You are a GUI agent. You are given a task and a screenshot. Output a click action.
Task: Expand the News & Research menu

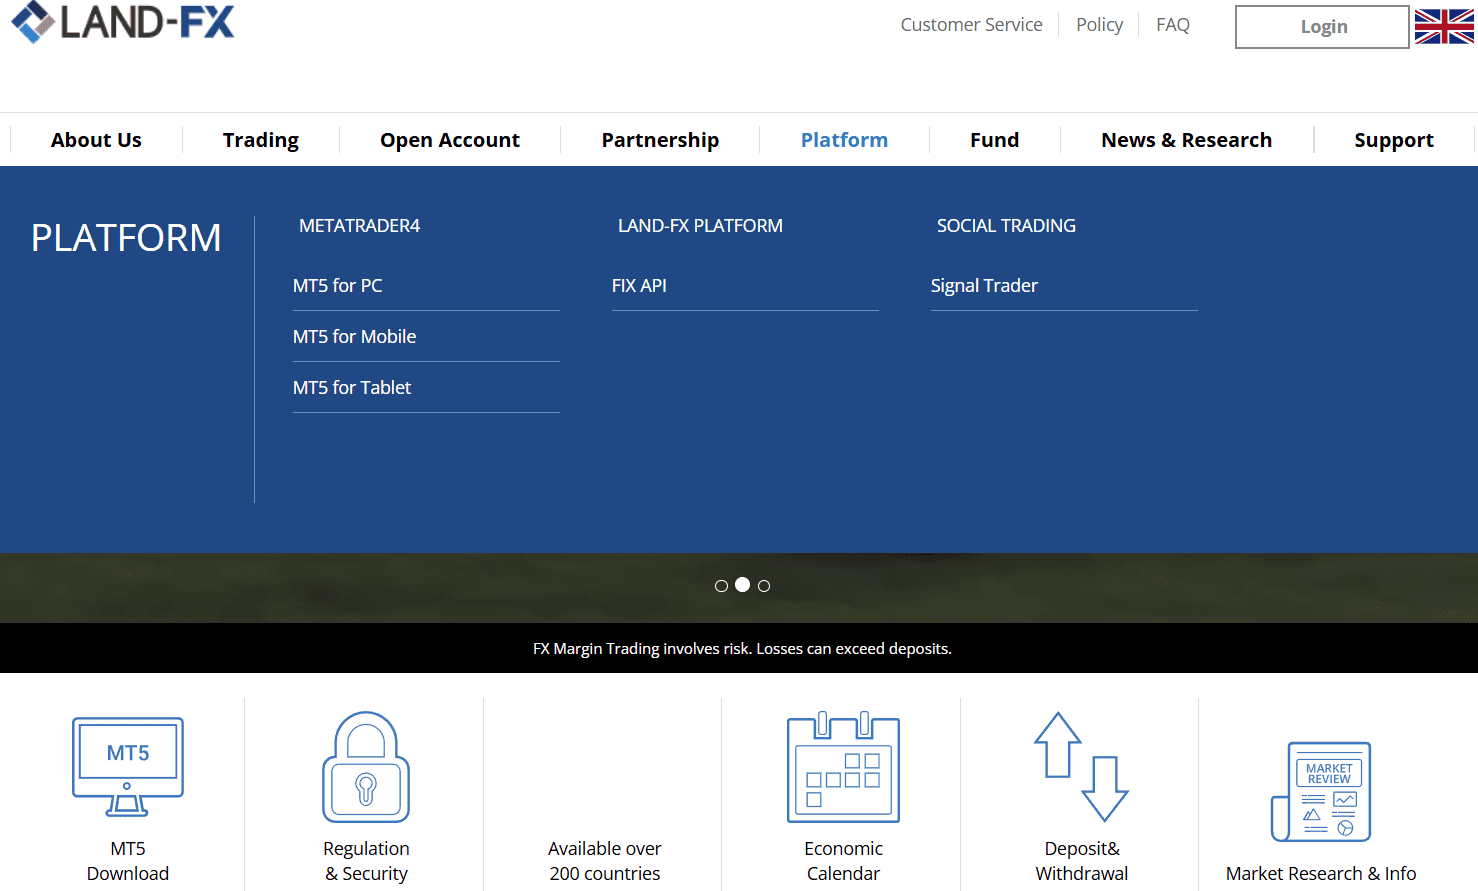pyautogui.click(x=1186, y=140)
